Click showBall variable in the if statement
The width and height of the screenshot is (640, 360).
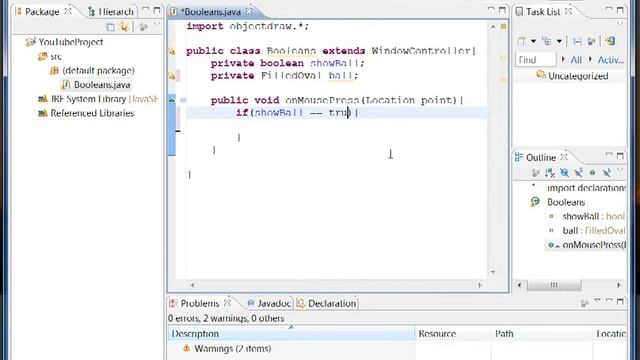click(x=279, y=112)
